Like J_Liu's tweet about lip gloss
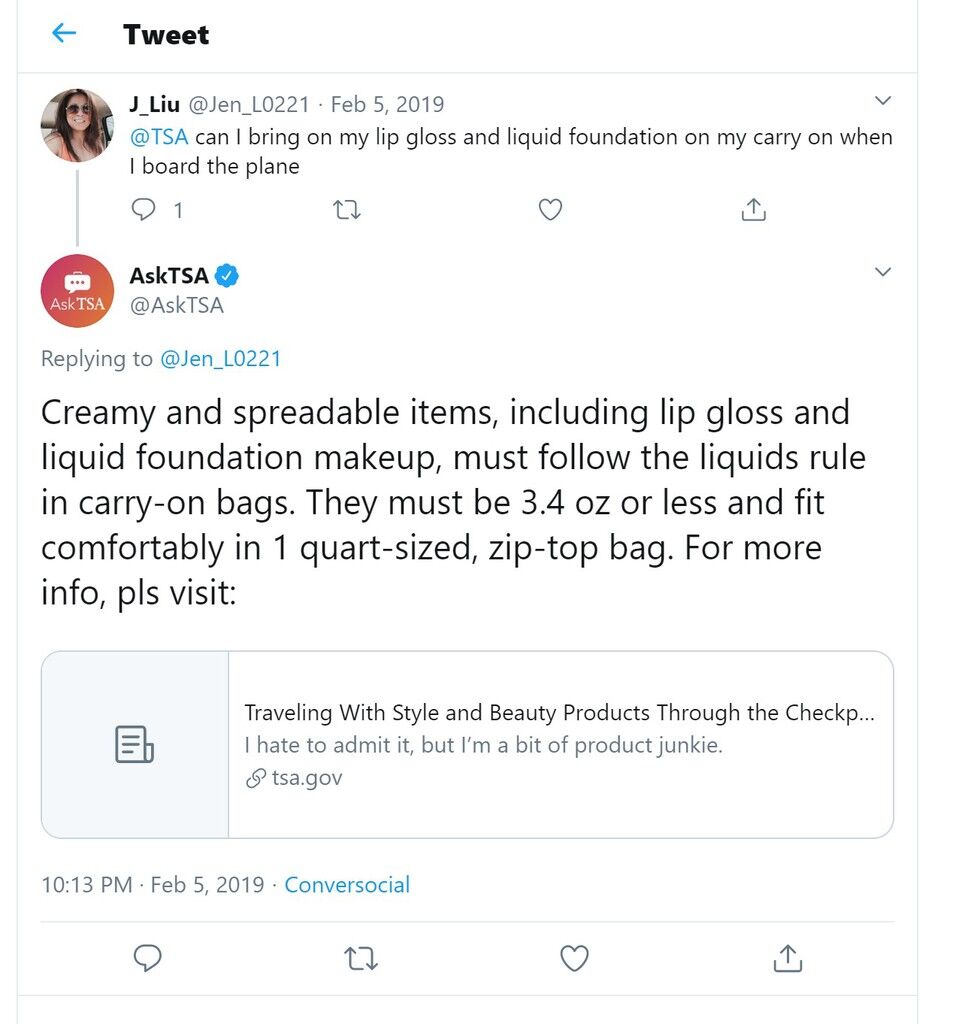Image resolution: width=959 pixels, height=1024 pixels. click(550, 210)
